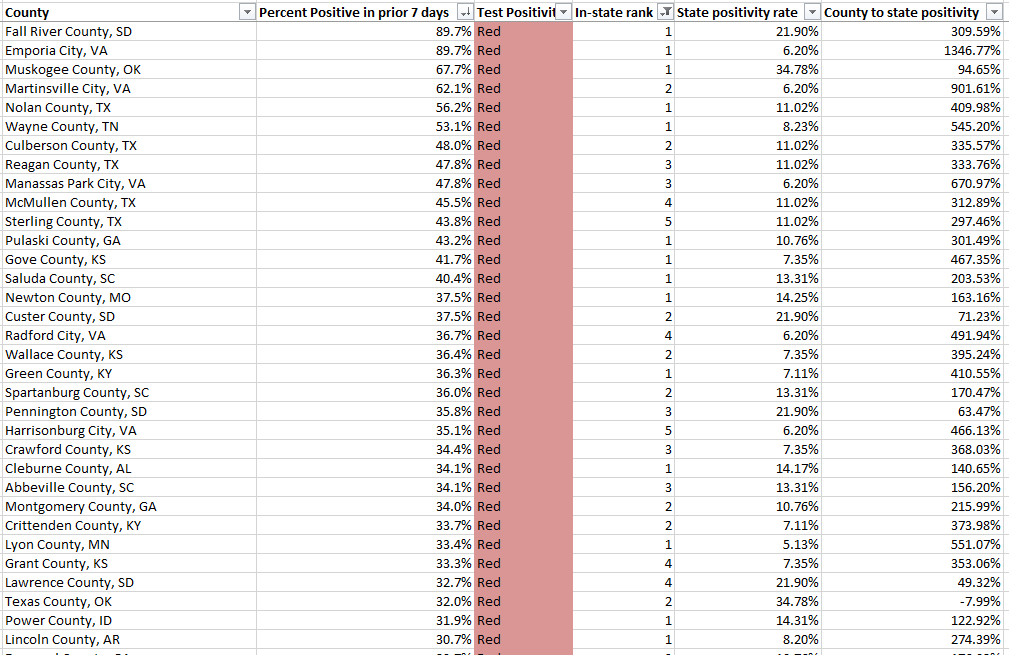Open the sorted Percent Positive filter arrow
The width and height of the screenshot is (1009, 655).
tap(465, 12)
